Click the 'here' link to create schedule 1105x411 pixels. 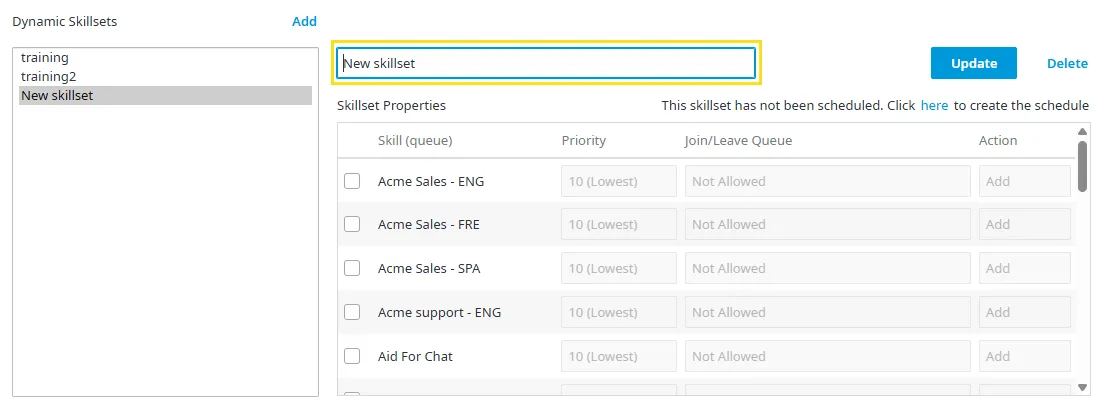click(x=934, y=106)
